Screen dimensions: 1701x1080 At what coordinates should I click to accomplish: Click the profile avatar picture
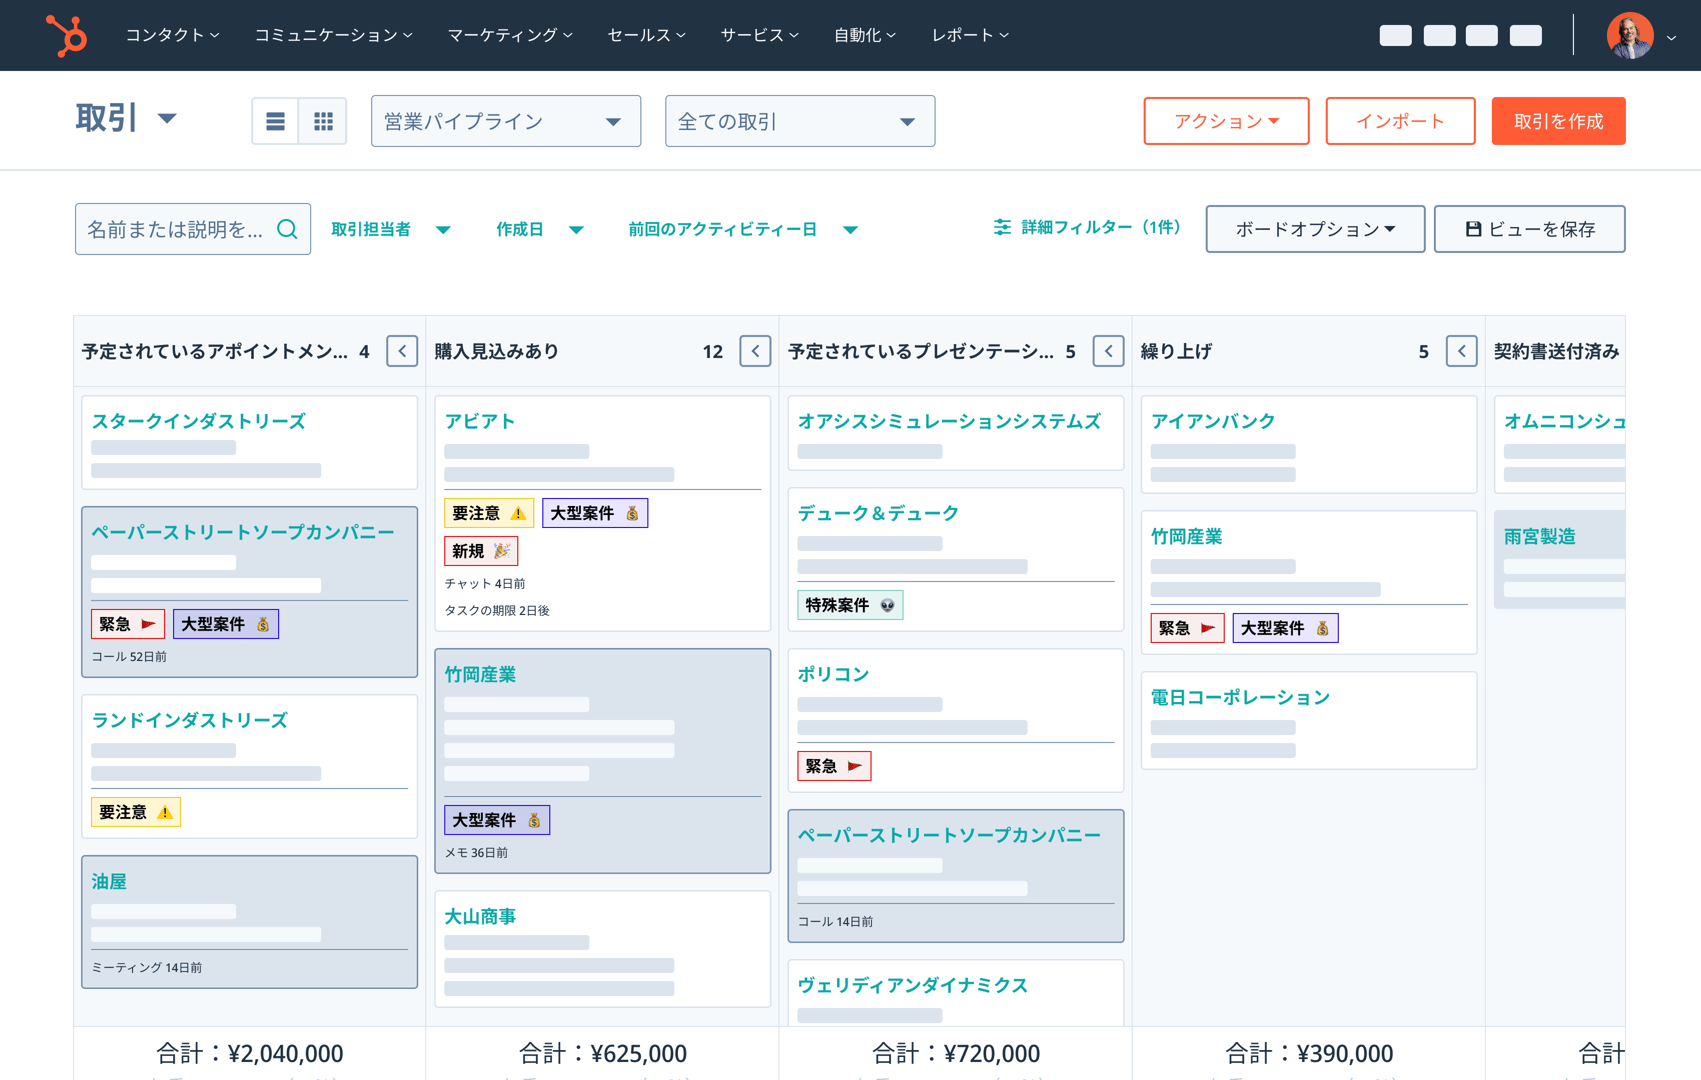(1630, 35)
